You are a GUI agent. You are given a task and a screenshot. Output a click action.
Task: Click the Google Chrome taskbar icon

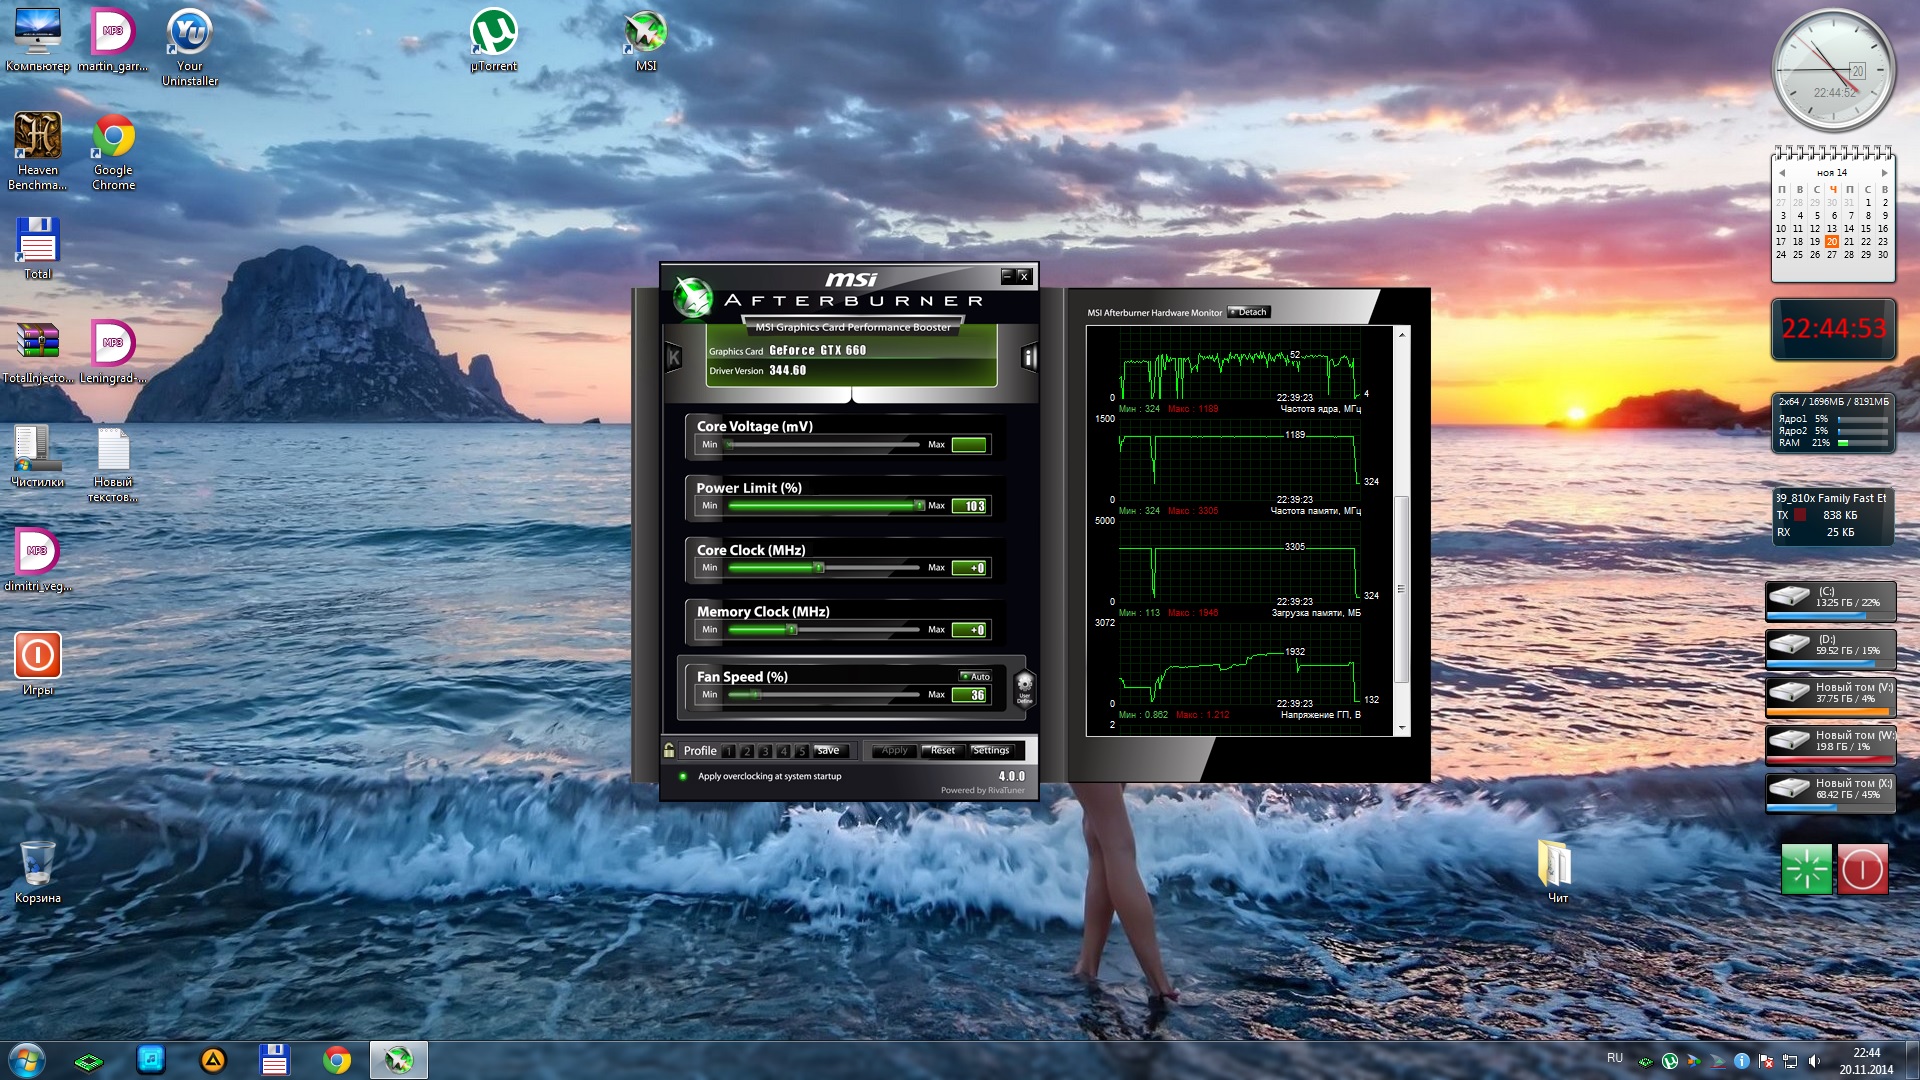pos(337,1060)
